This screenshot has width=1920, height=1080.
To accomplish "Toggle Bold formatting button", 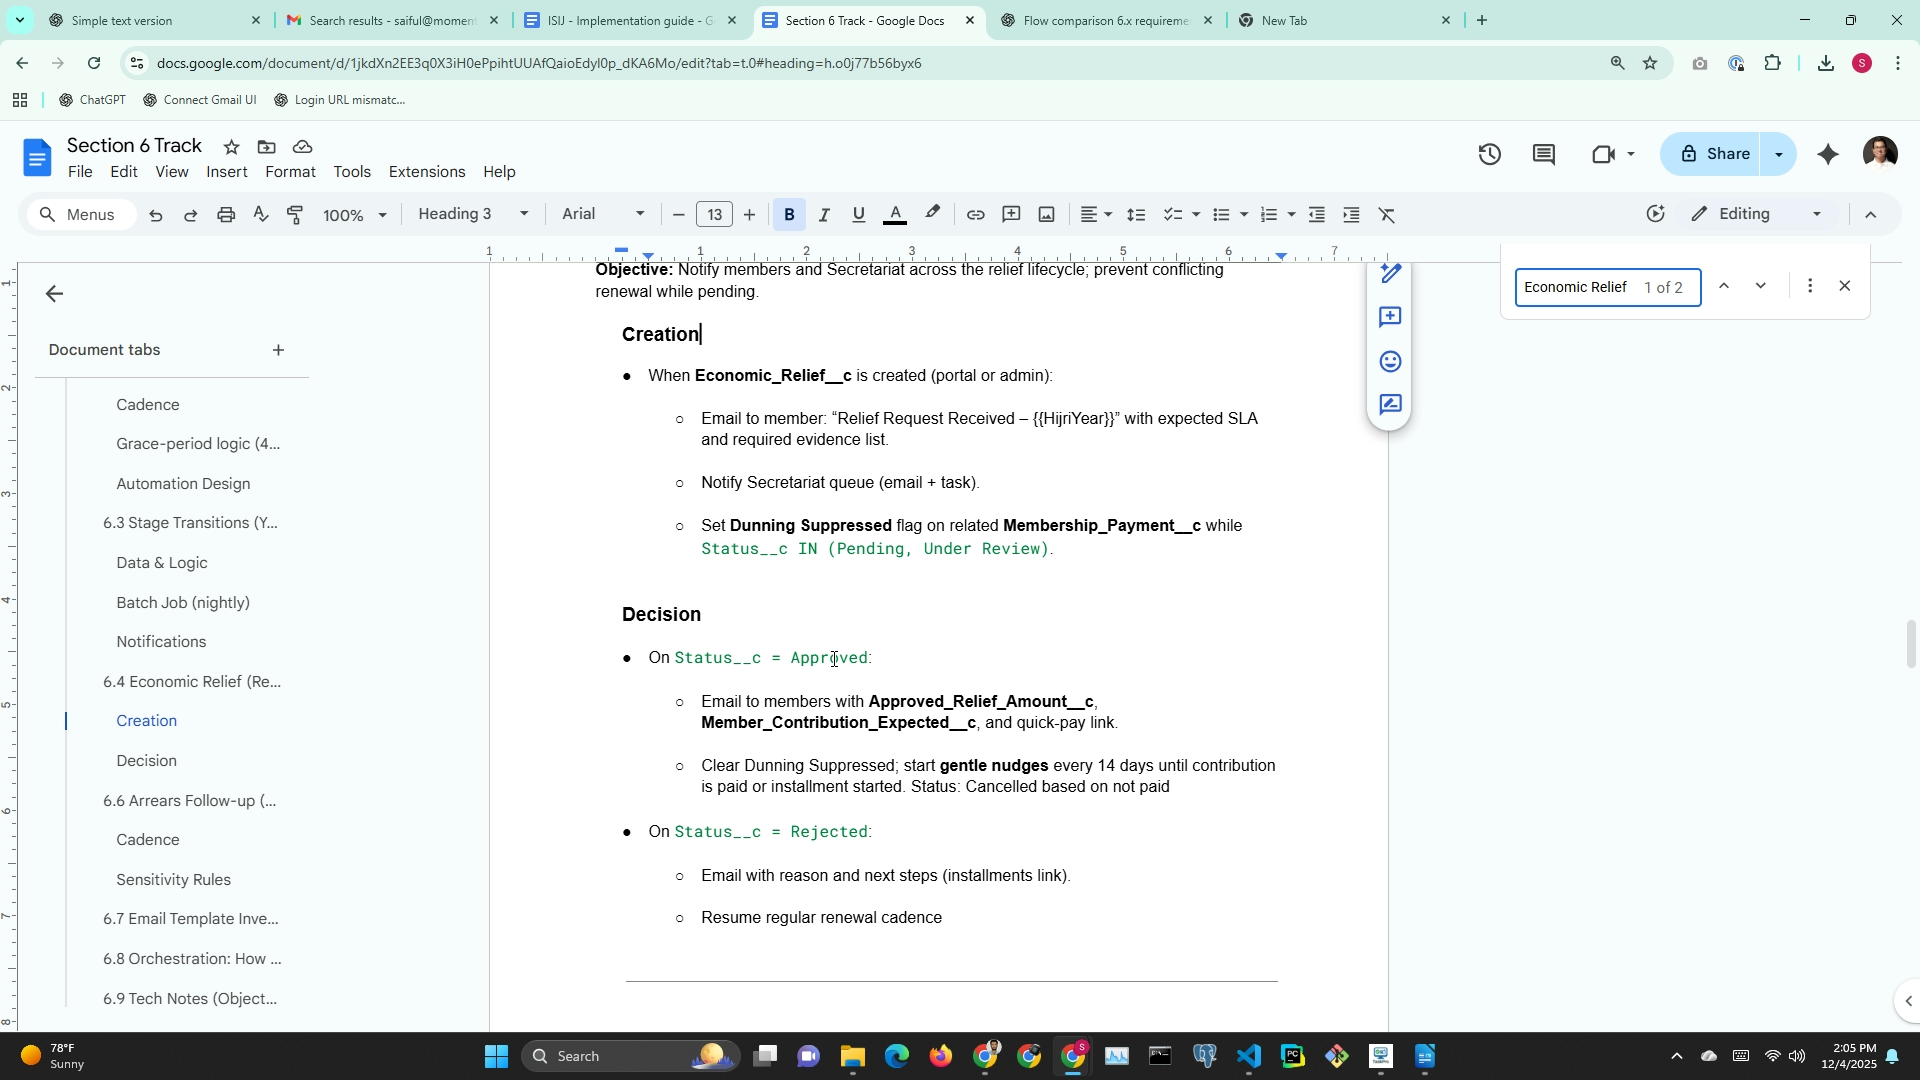I will 789,215.
